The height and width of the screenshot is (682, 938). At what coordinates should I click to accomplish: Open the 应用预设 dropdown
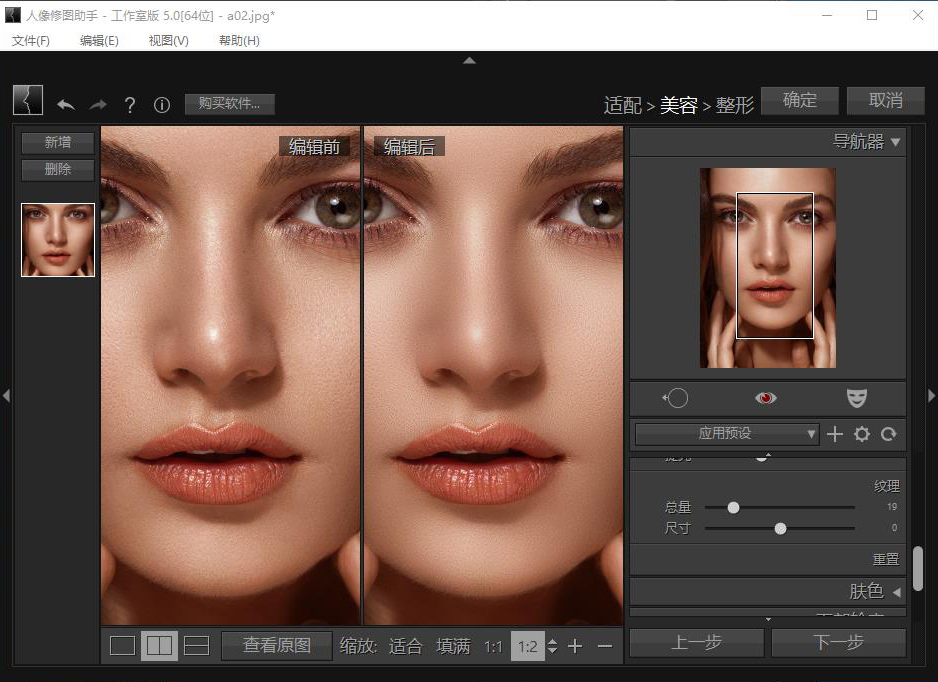[727, 434]
